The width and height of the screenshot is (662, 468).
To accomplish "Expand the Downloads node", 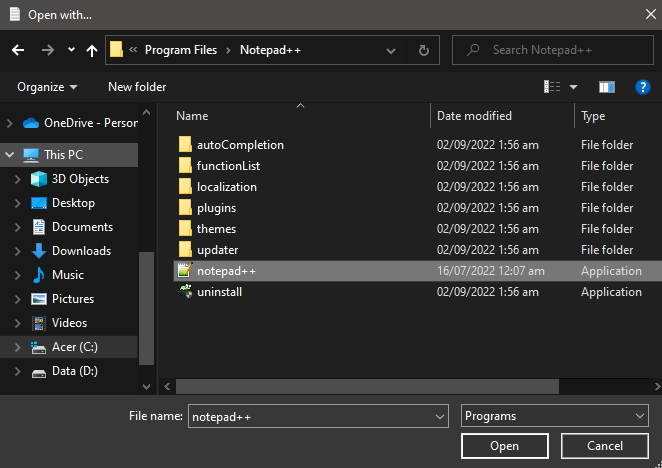I will click(x=18, y=251).
